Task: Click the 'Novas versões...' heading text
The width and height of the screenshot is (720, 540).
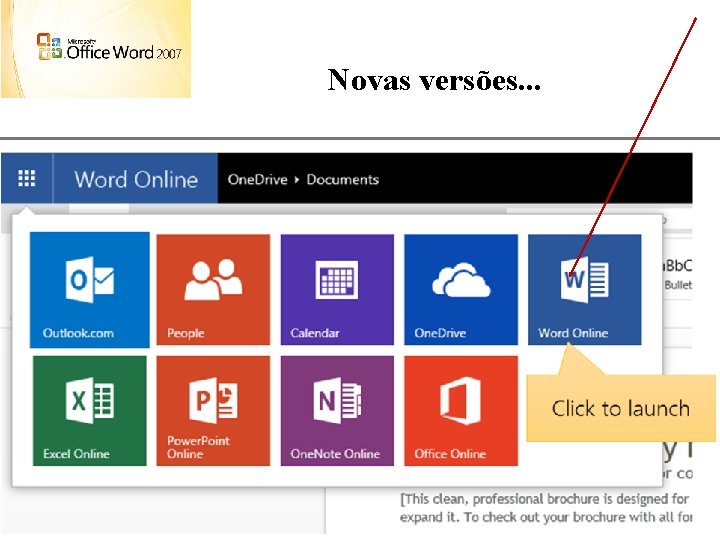Action: coord(434,79)
